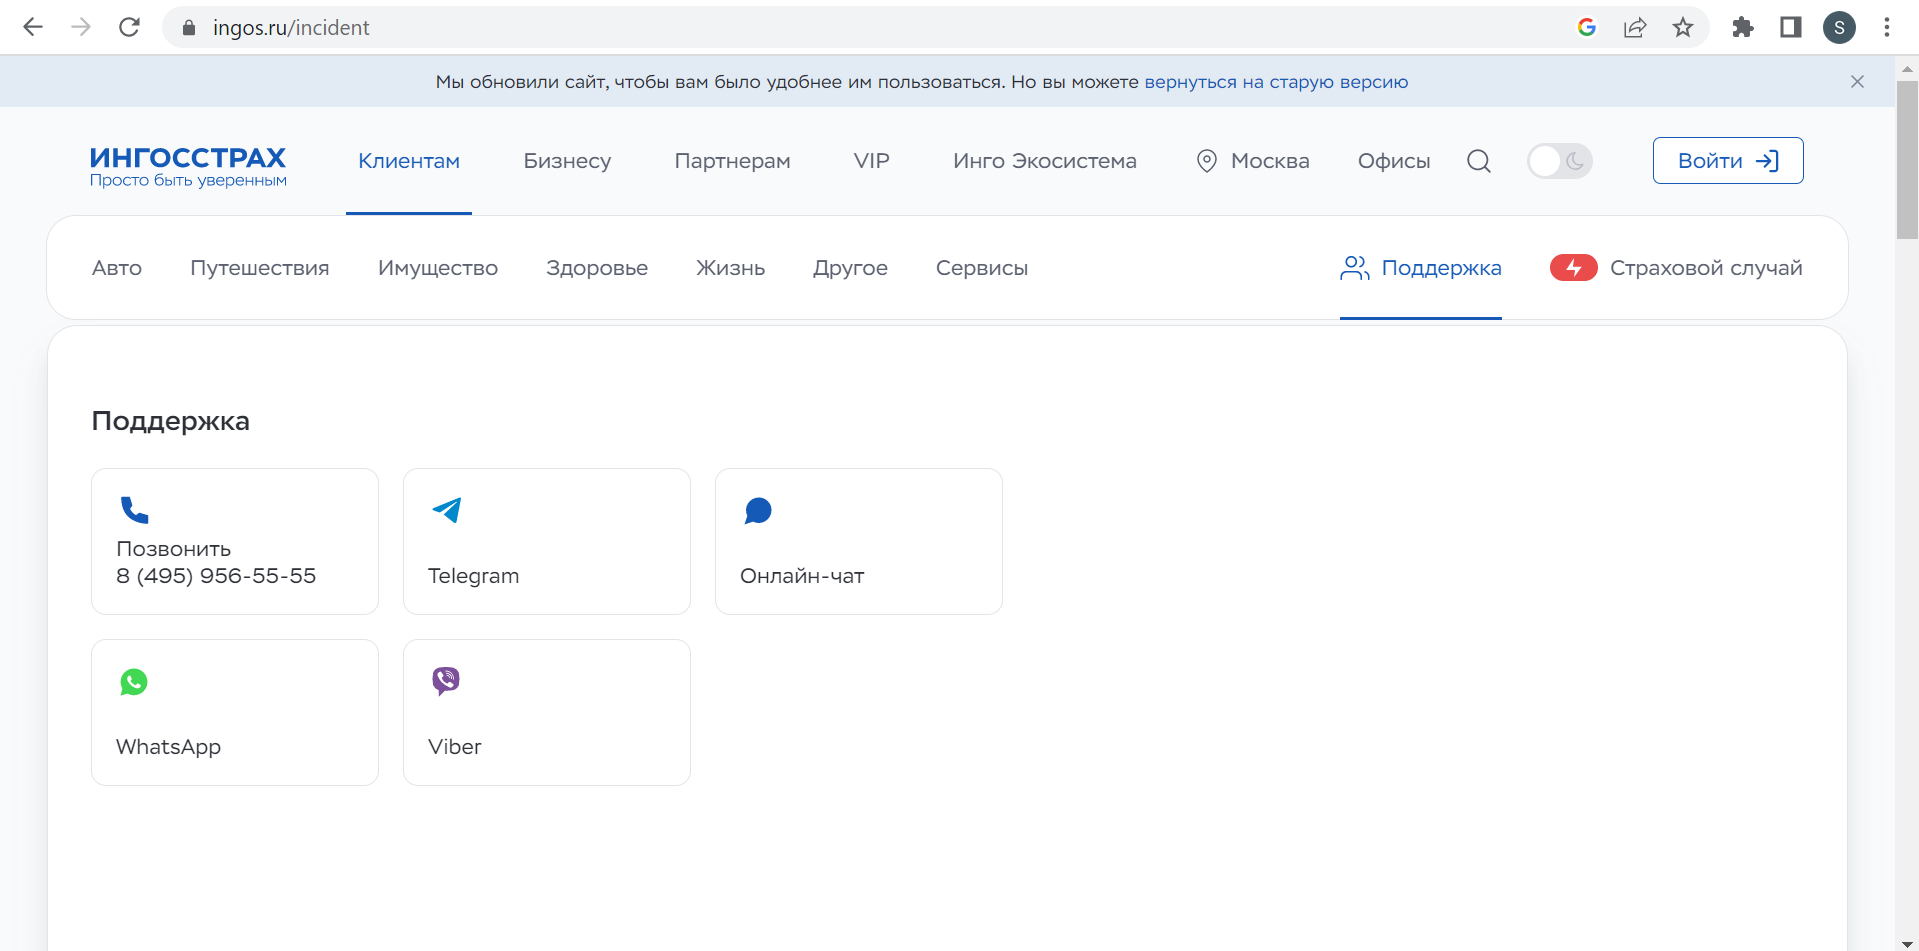Select the VIP tab
This screenshot has height=951, width=1919.
pyautogui.click(x=872, y=161)
